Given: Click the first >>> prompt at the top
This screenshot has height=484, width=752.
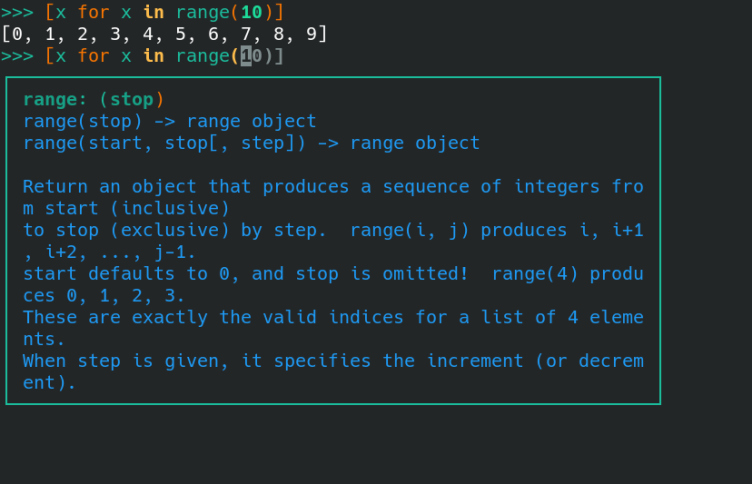Looking at the screenshot, I should [17, 12].
